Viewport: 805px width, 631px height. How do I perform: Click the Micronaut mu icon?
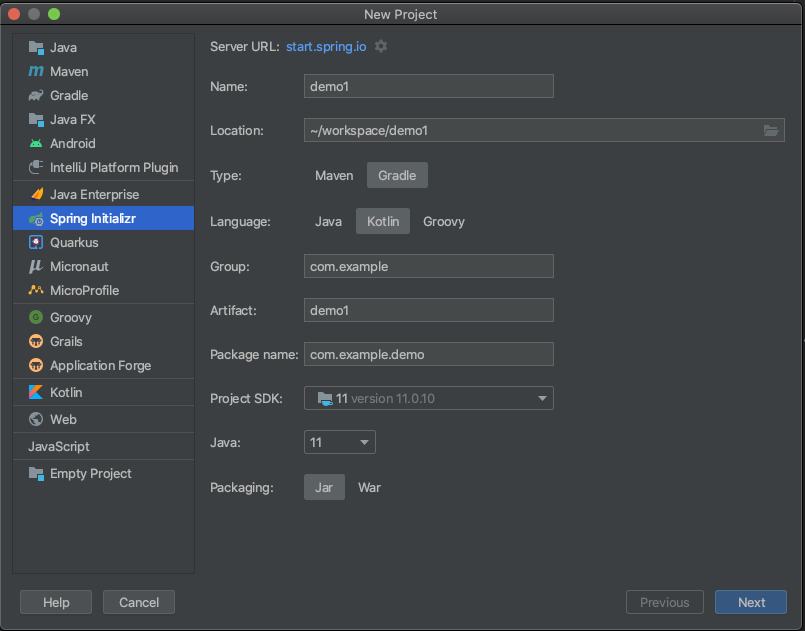click(36, 266)
